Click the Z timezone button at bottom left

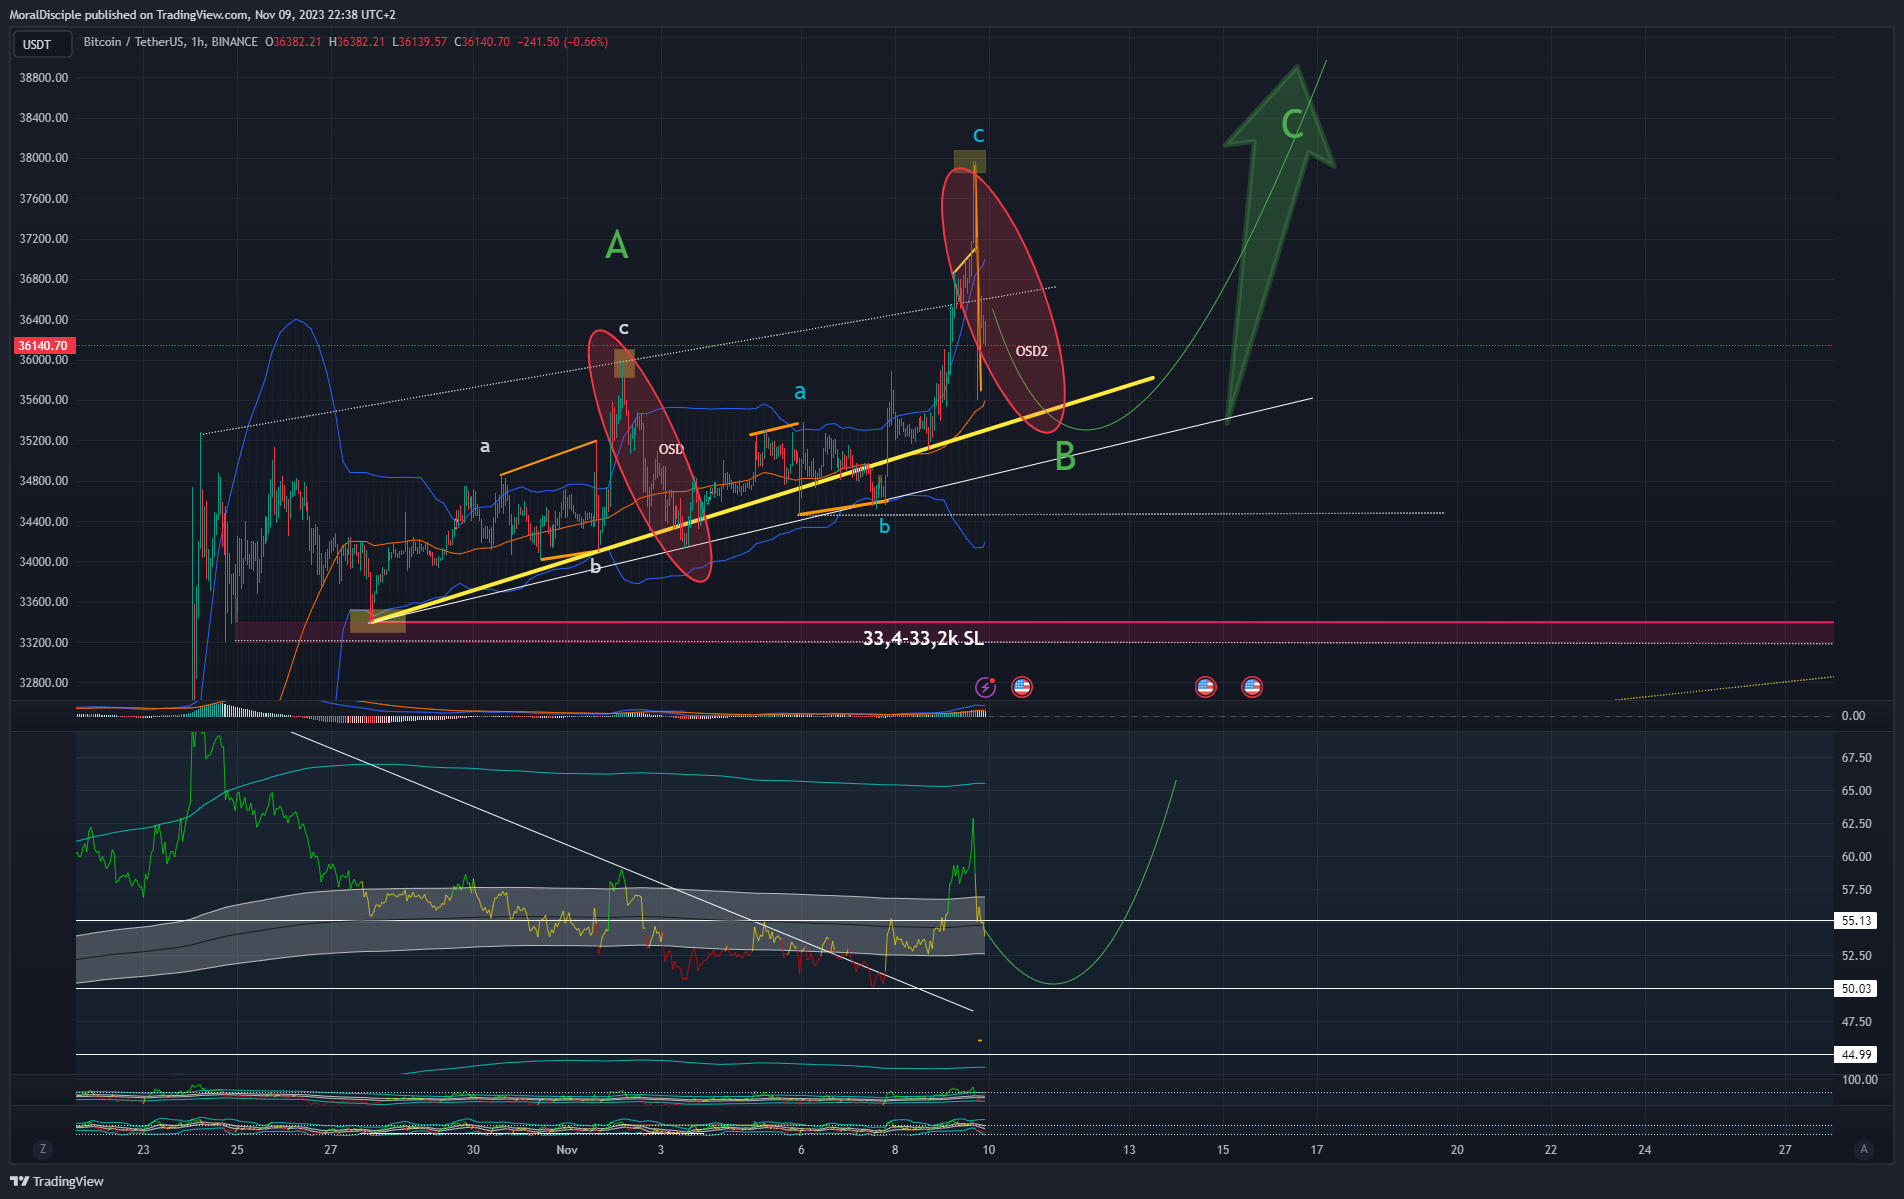point(42,1149)
